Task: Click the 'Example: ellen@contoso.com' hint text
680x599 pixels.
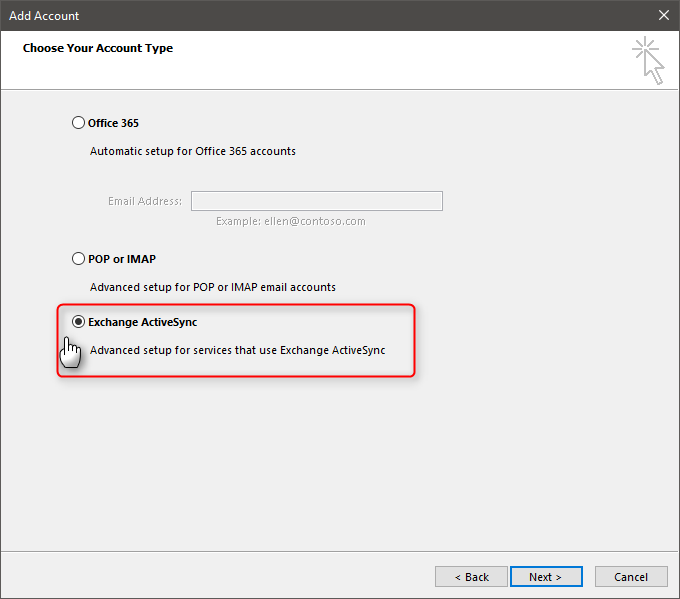Action: pyautogui.click(x=291, y=221)
